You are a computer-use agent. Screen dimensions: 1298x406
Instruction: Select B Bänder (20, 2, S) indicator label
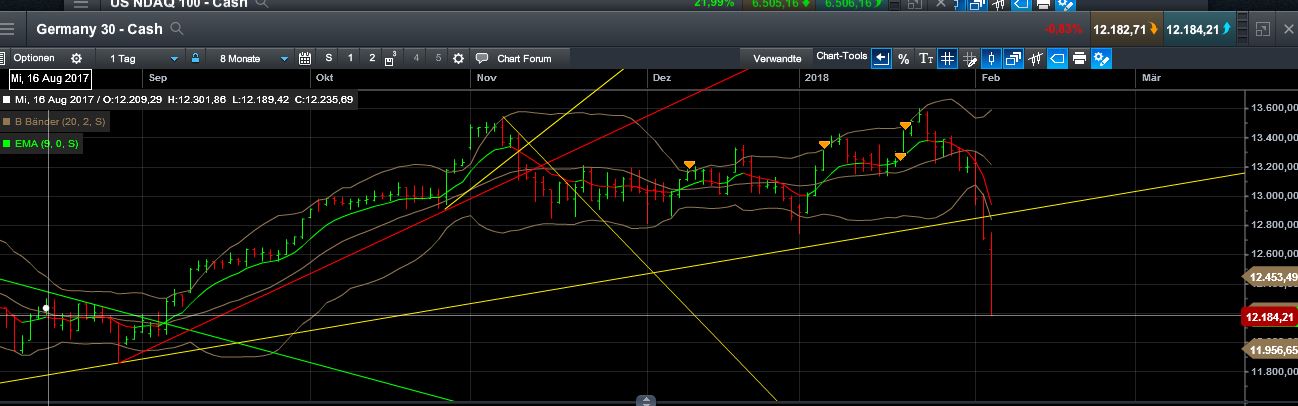[x=60, y=121]
